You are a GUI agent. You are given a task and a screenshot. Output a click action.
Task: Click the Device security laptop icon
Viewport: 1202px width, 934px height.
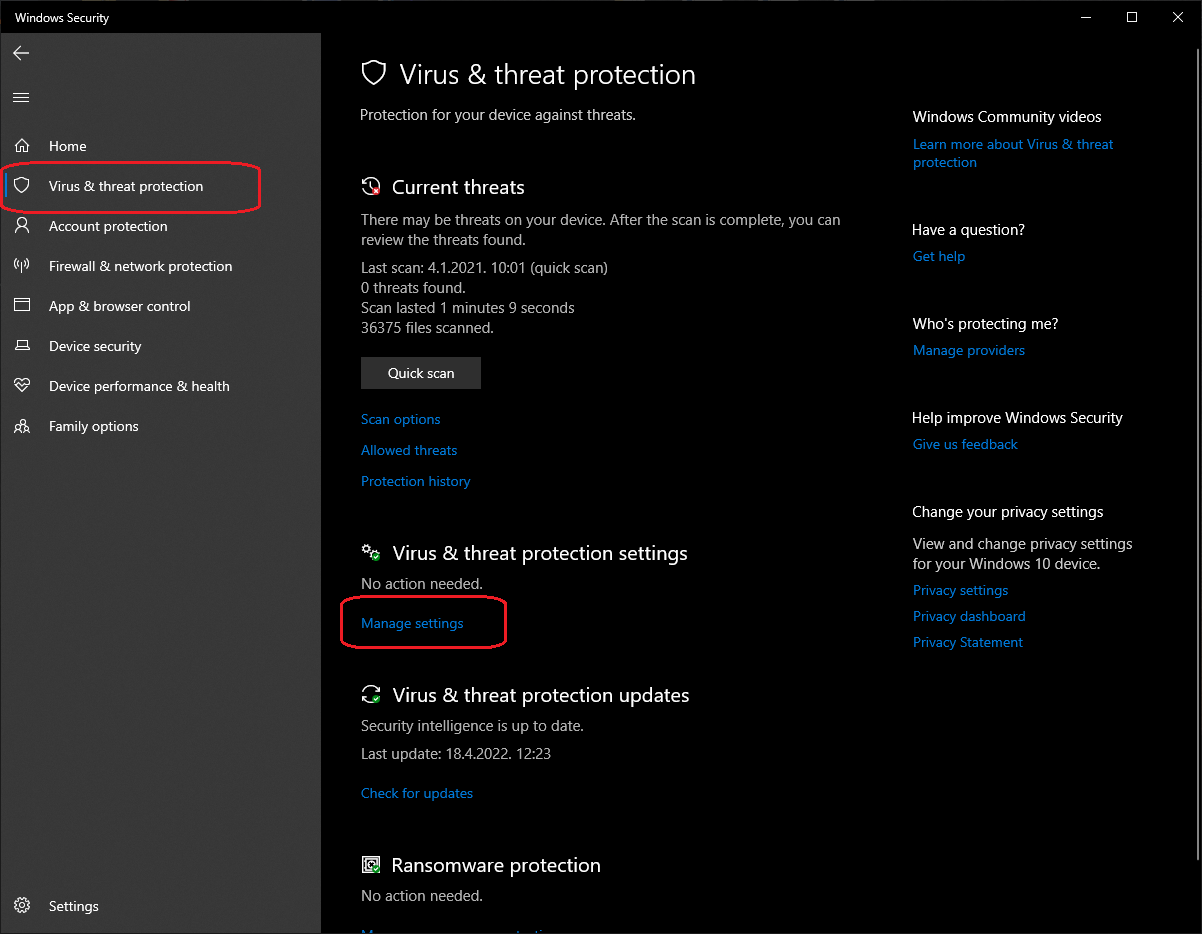[22, 346]
